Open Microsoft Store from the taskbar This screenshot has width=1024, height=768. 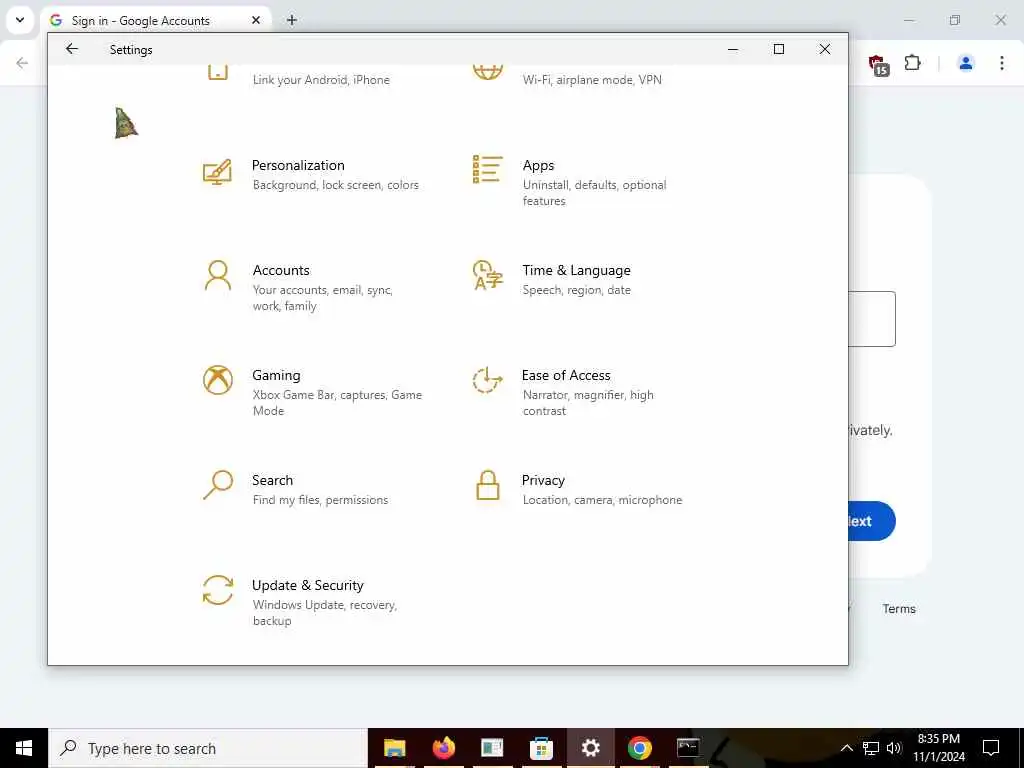[541, 748]
